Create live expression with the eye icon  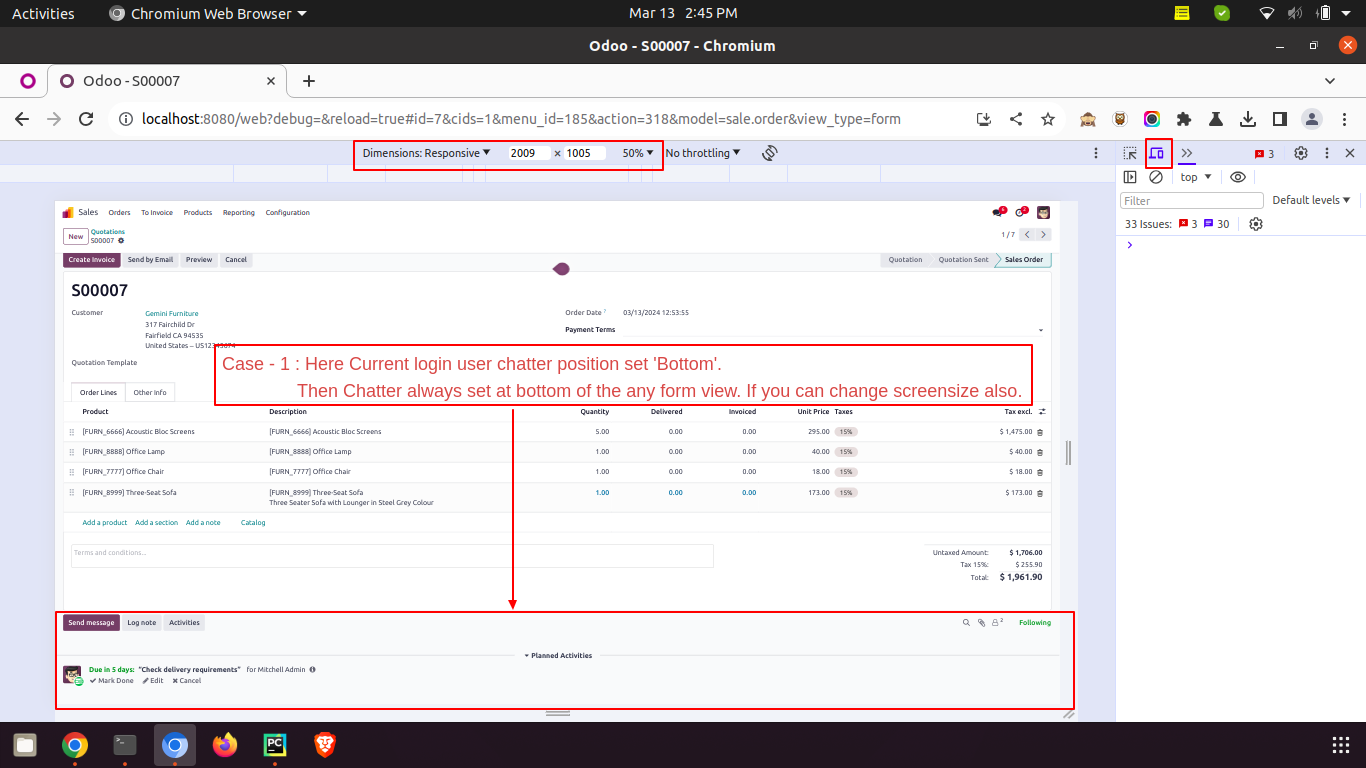pos(1238,177)
